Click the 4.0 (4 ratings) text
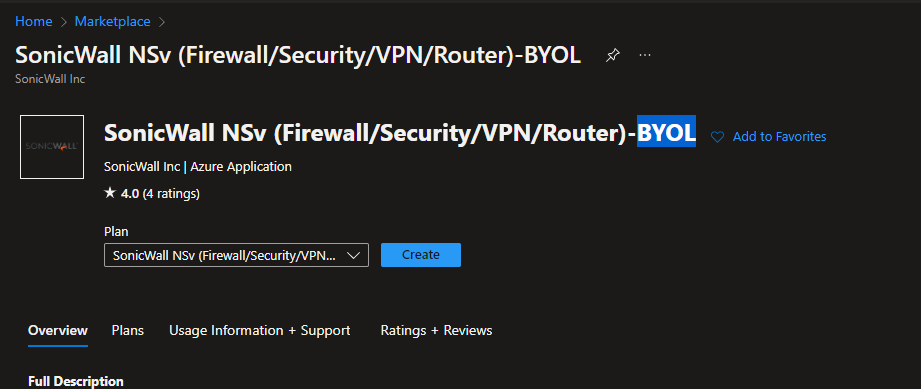921x389 pixels. tap(160, 193)
